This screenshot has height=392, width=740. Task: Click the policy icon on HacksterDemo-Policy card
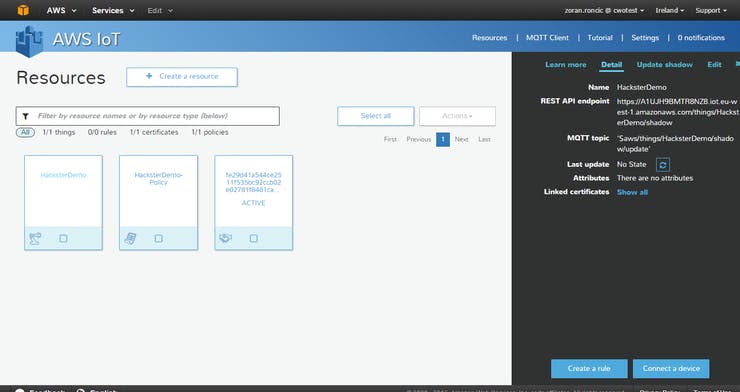130,239
